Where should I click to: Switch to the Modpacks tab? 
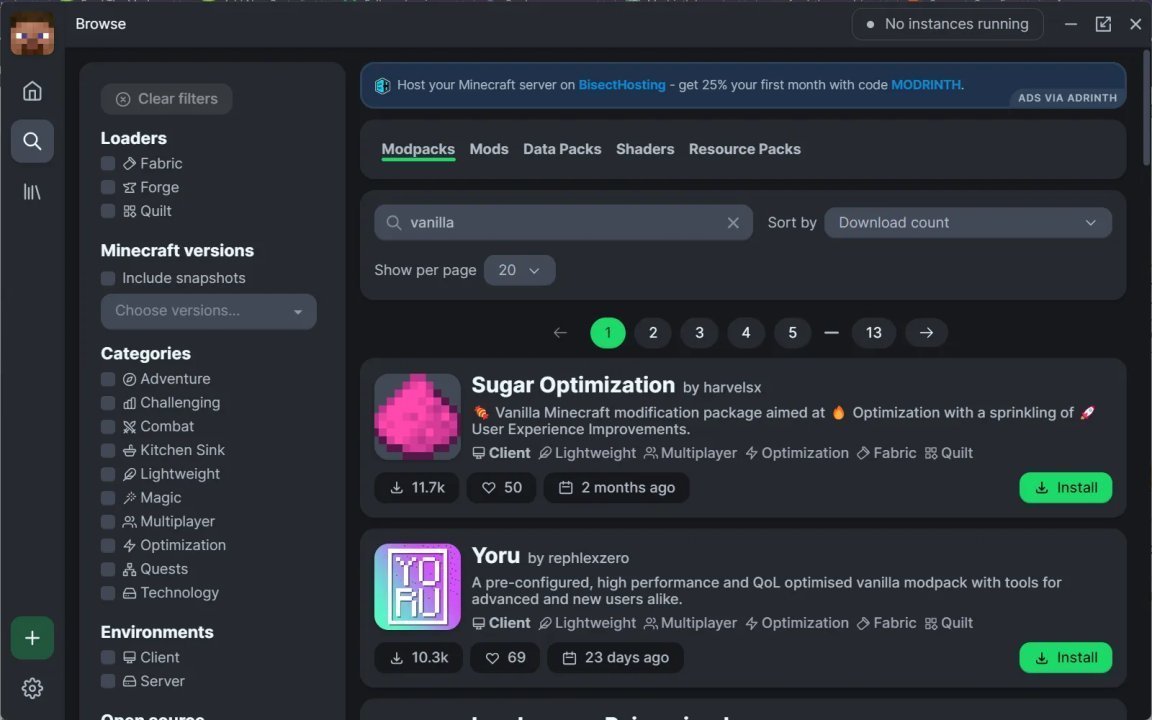click(x=418, y=149)
